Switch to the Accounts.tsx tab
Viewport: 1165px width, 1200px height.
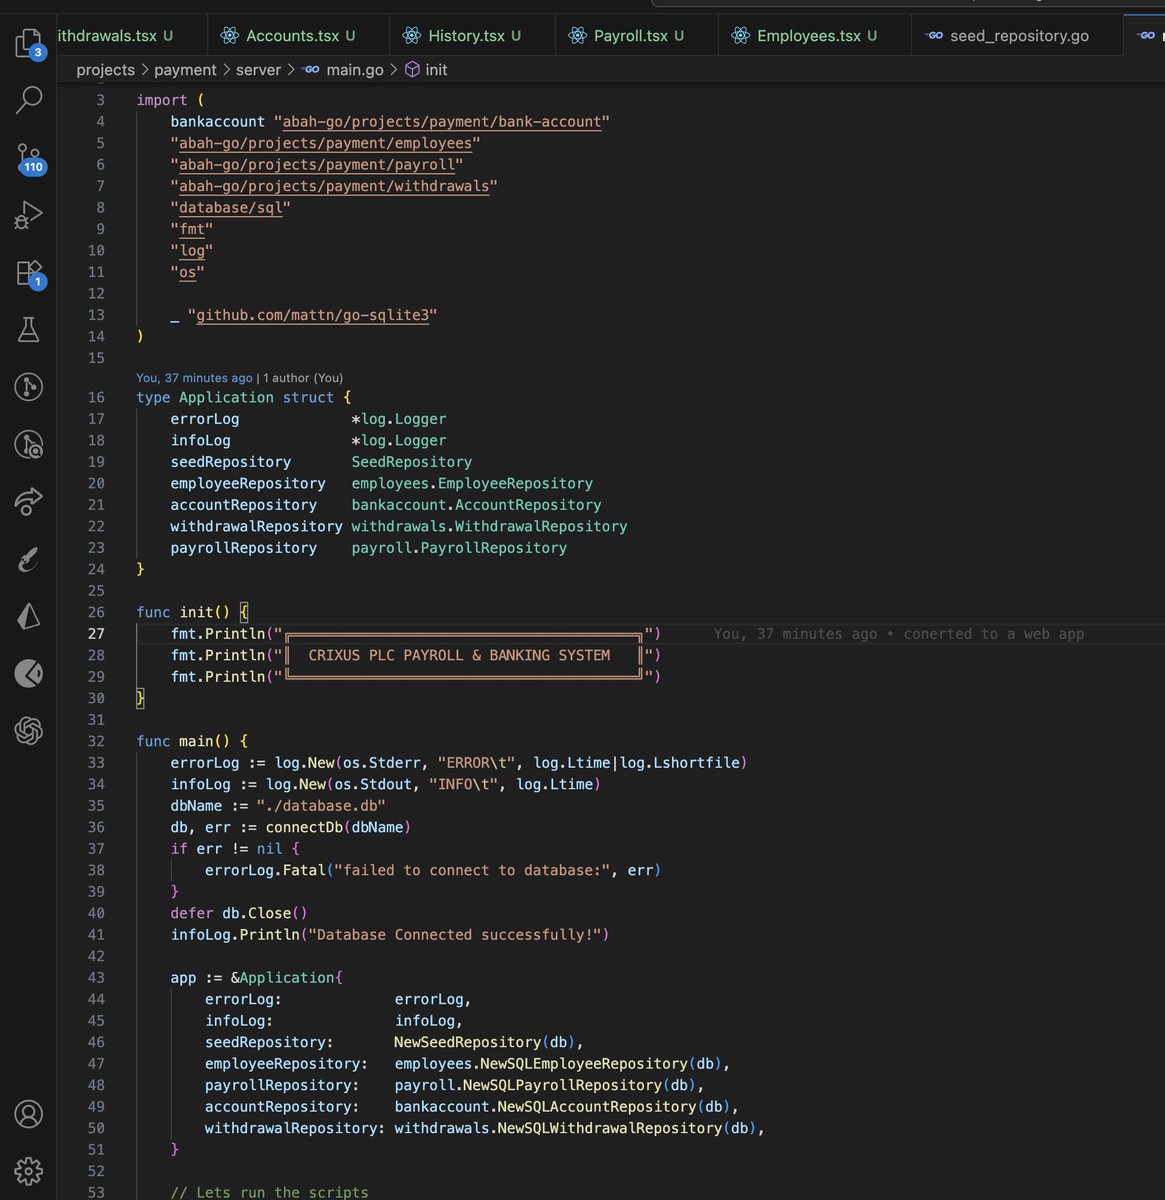tap(300, 35)
